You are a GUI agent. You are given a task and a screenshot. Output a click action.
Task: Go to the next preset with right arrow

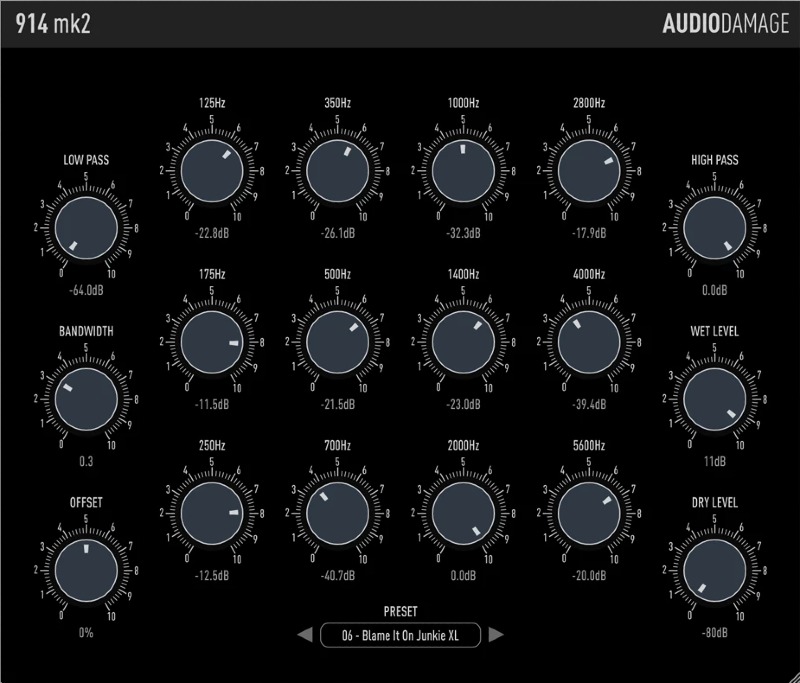(496, 635)
